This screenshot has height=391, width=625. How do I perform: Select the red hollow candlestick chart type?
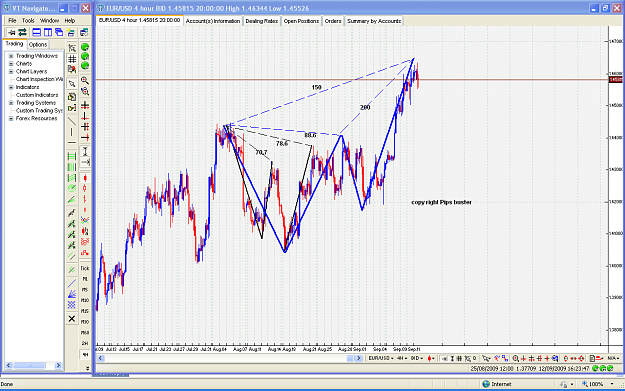[x=85, y=188]
